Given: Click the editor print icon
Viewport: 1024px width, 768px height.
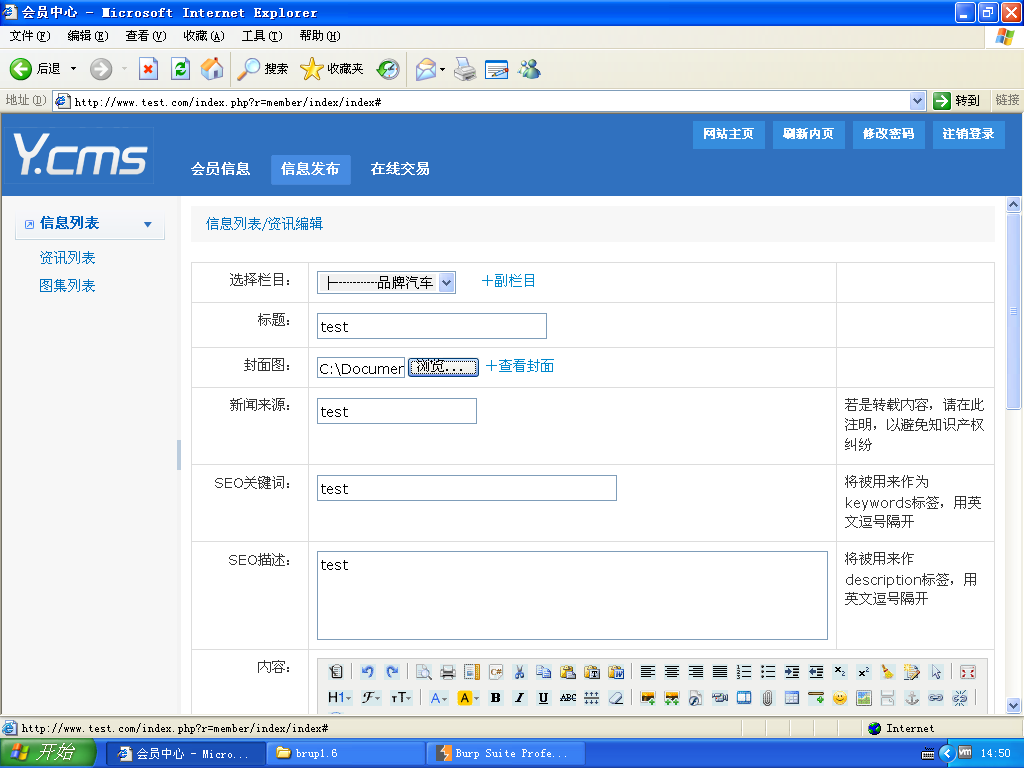Looking at the screenshot, I should [447, 671].
